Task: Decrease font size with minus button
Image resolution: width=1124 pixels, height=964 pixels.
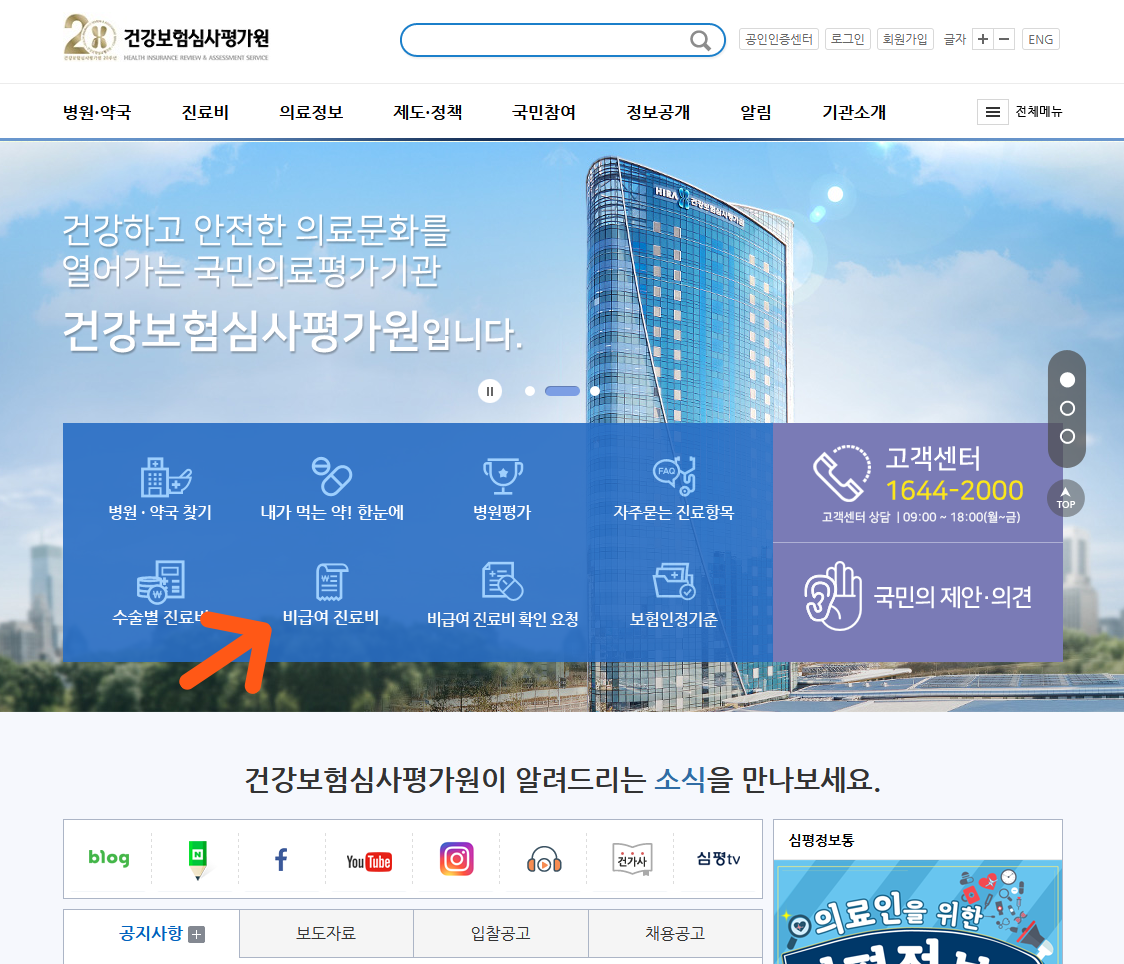Action: (1004, 39)
